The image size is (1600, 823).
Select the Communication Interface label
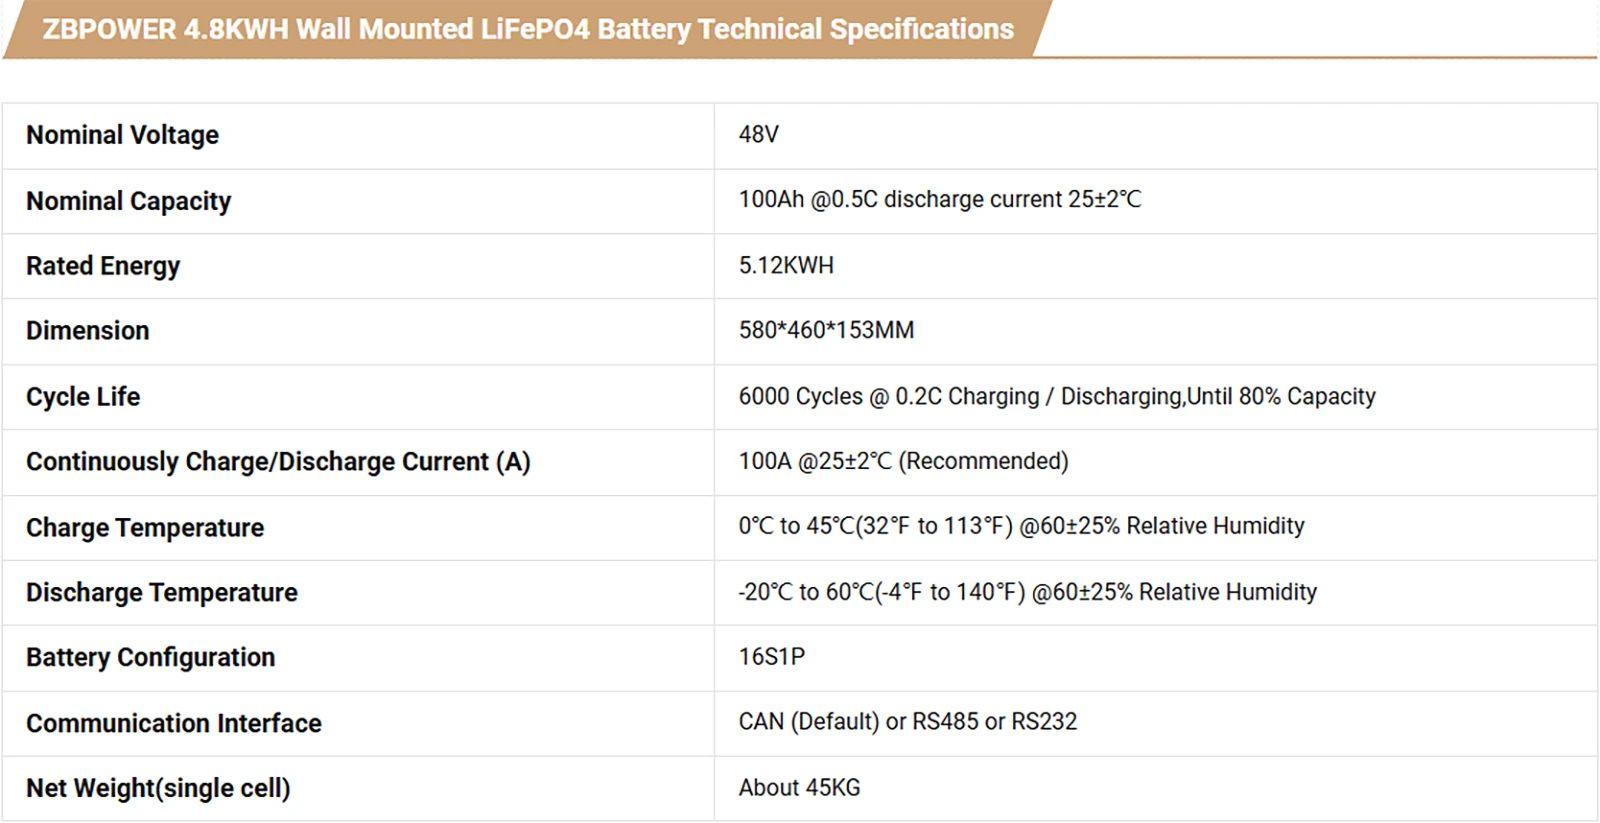pyautogui.click(x=174, y=723)
